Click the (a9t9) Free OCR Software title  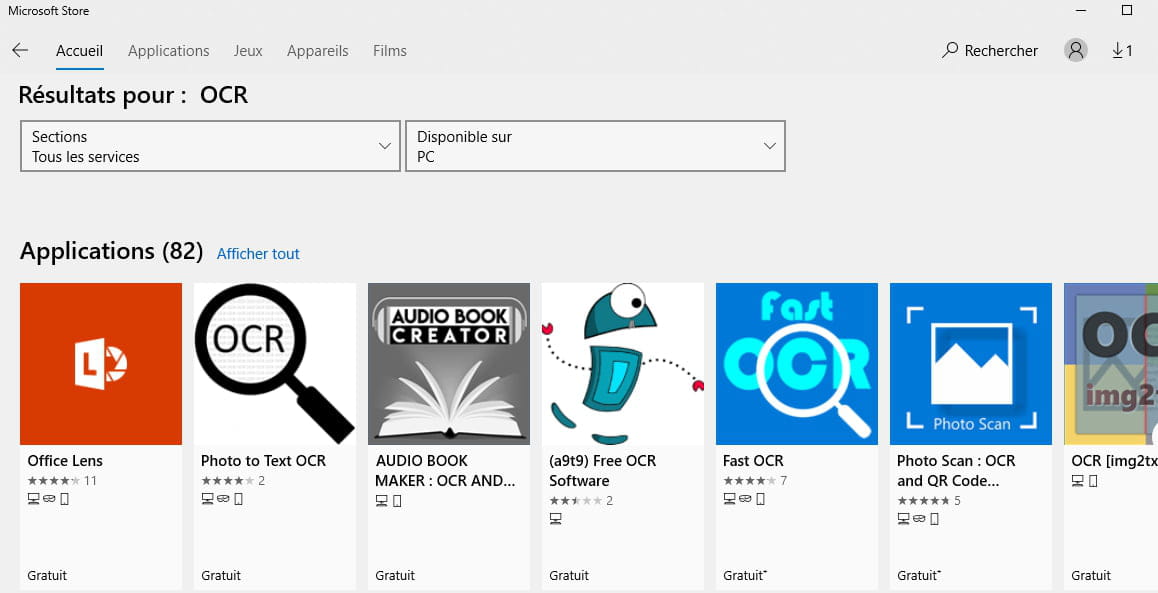click(x=603, y=470)
